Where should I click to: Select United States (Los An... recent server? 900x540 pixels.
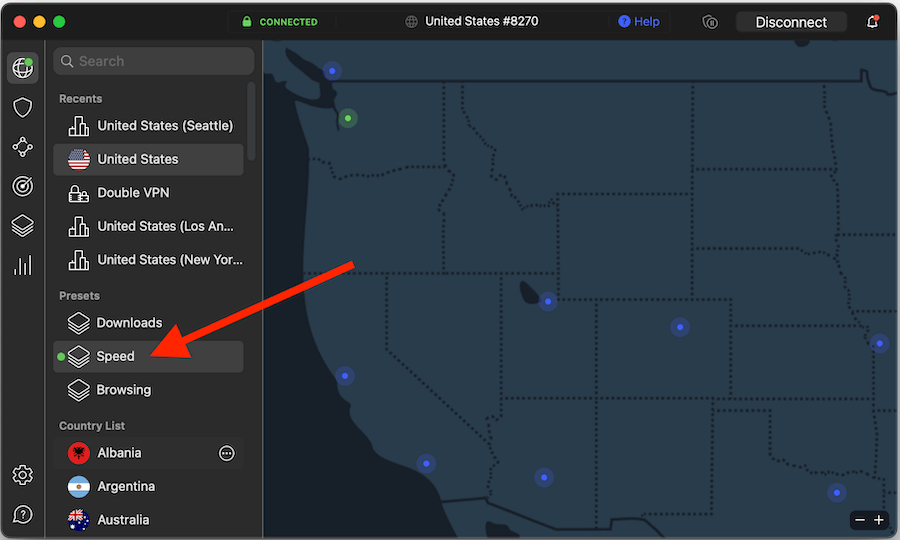148,226
